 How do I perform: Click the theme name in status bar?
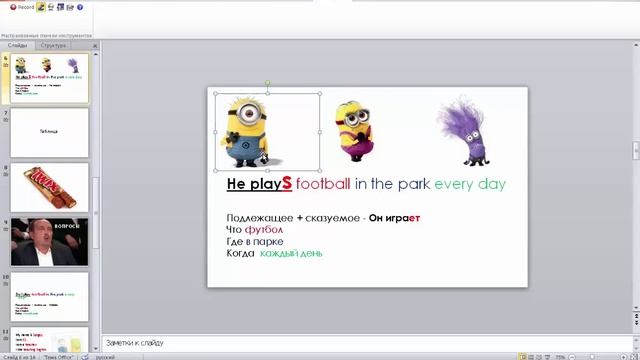coord(58,357)
